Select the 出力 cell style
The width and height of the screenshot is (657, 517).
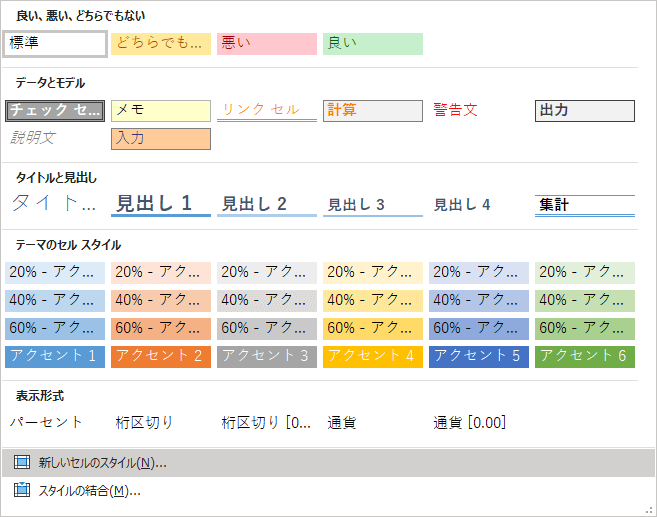[x=584, y=110]
